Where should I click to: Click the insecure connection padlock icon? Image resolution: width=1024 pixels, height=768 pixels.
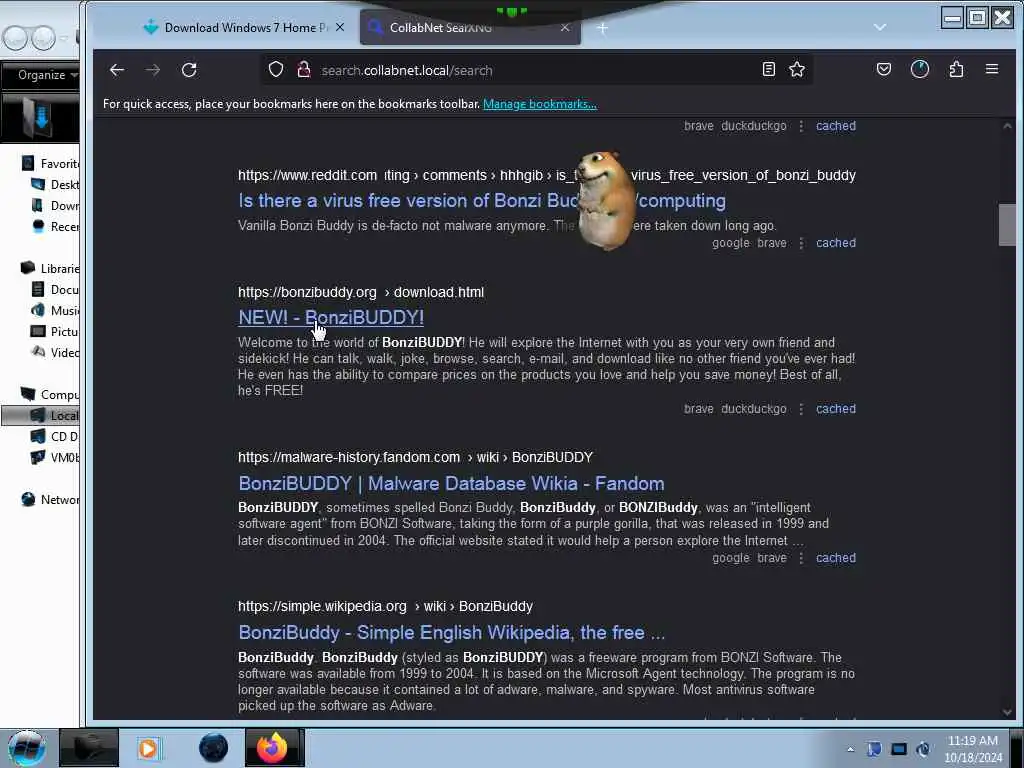tap(304, 70)
